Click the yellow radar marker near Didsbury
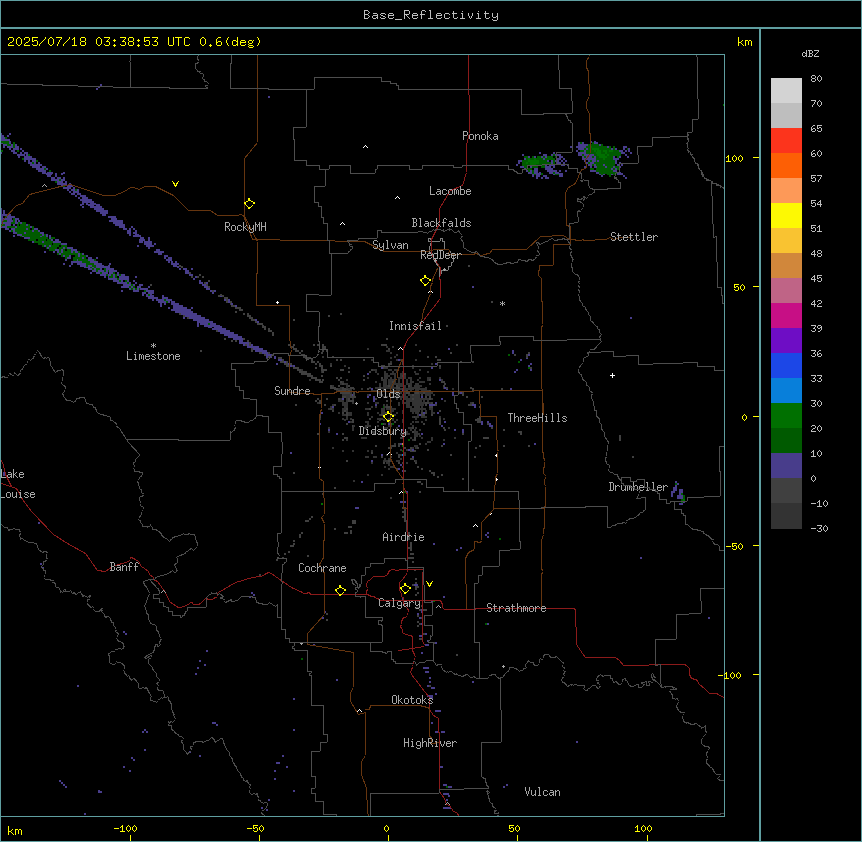The width and height of the screenshot is (862, 842). click(x=389, y=417)
